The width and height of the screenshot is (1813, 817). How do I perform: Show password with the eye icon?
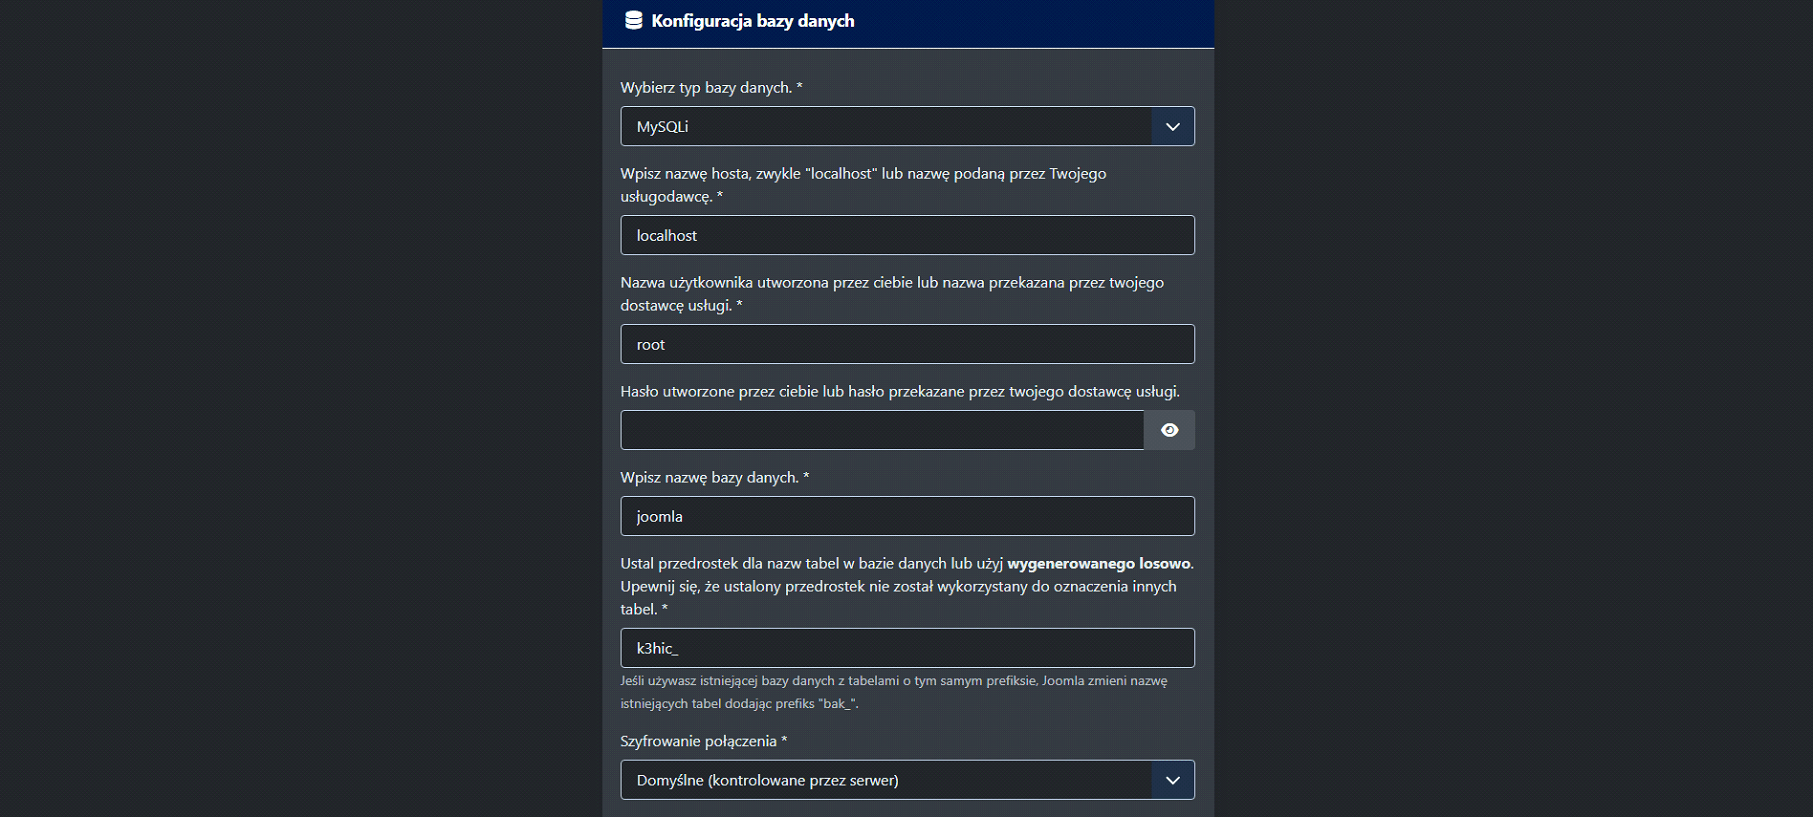click(1169, 430)
